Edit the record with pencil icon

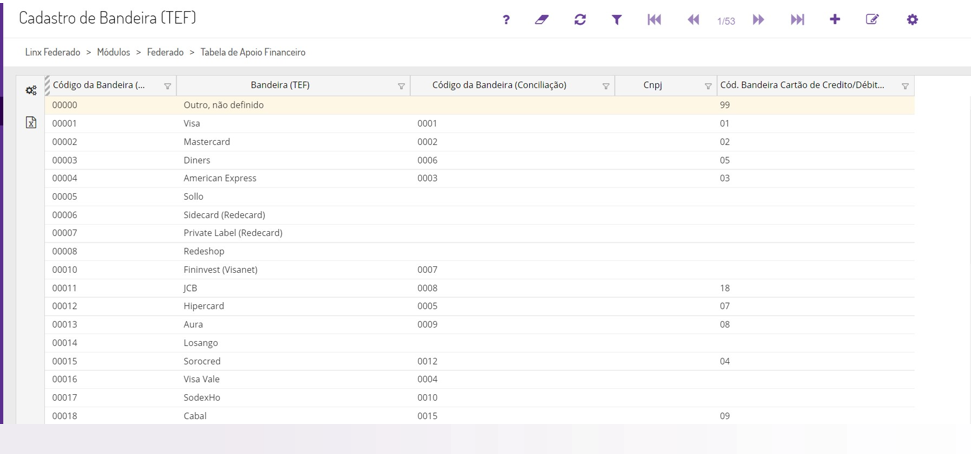872,20
